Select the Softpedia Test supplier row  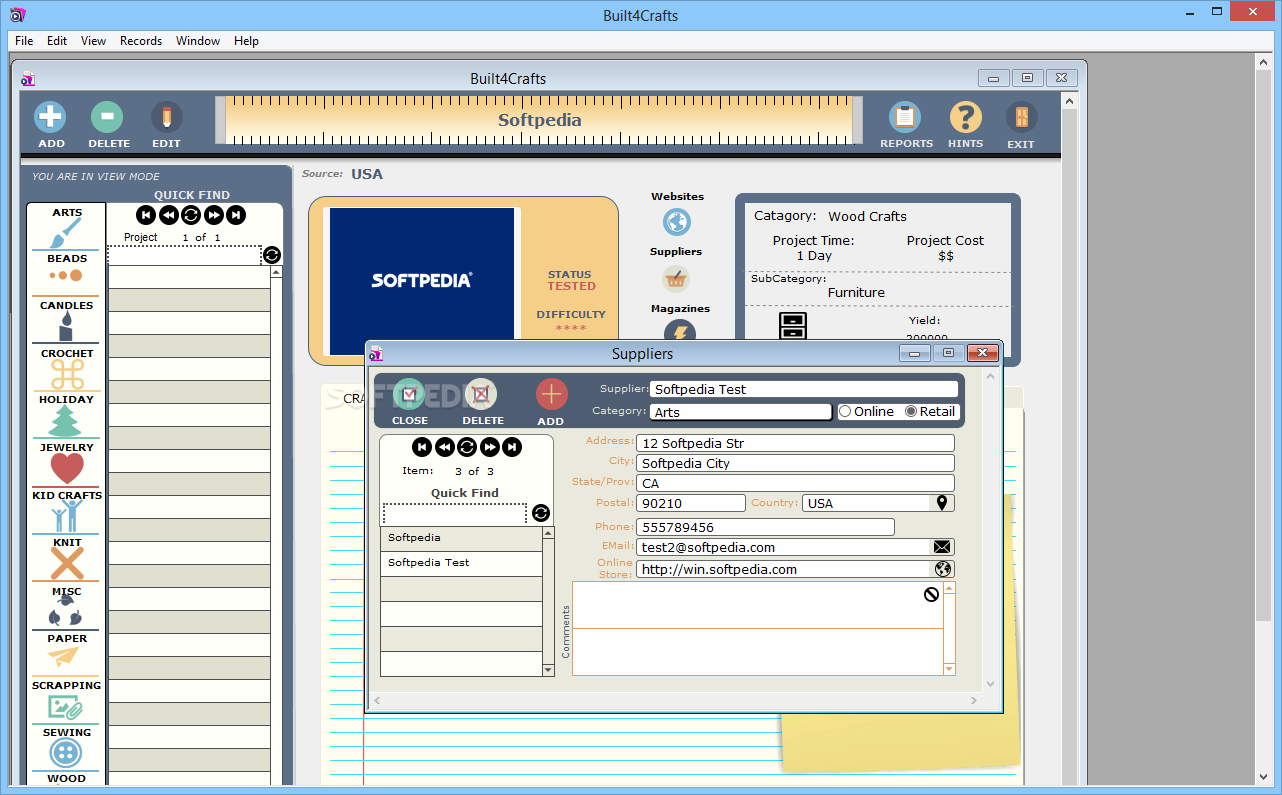[461, 563]
